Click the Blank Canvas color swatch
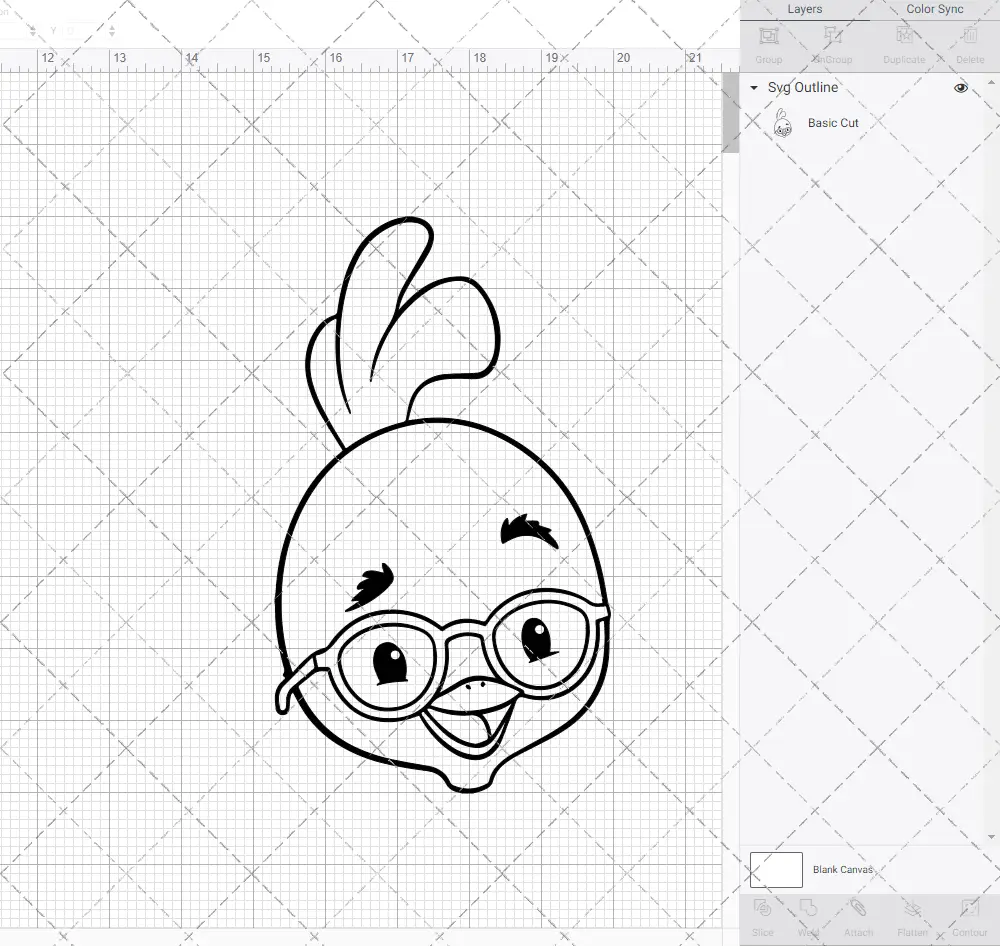Viewport: 1000px width, 946px height. [775, 869]
